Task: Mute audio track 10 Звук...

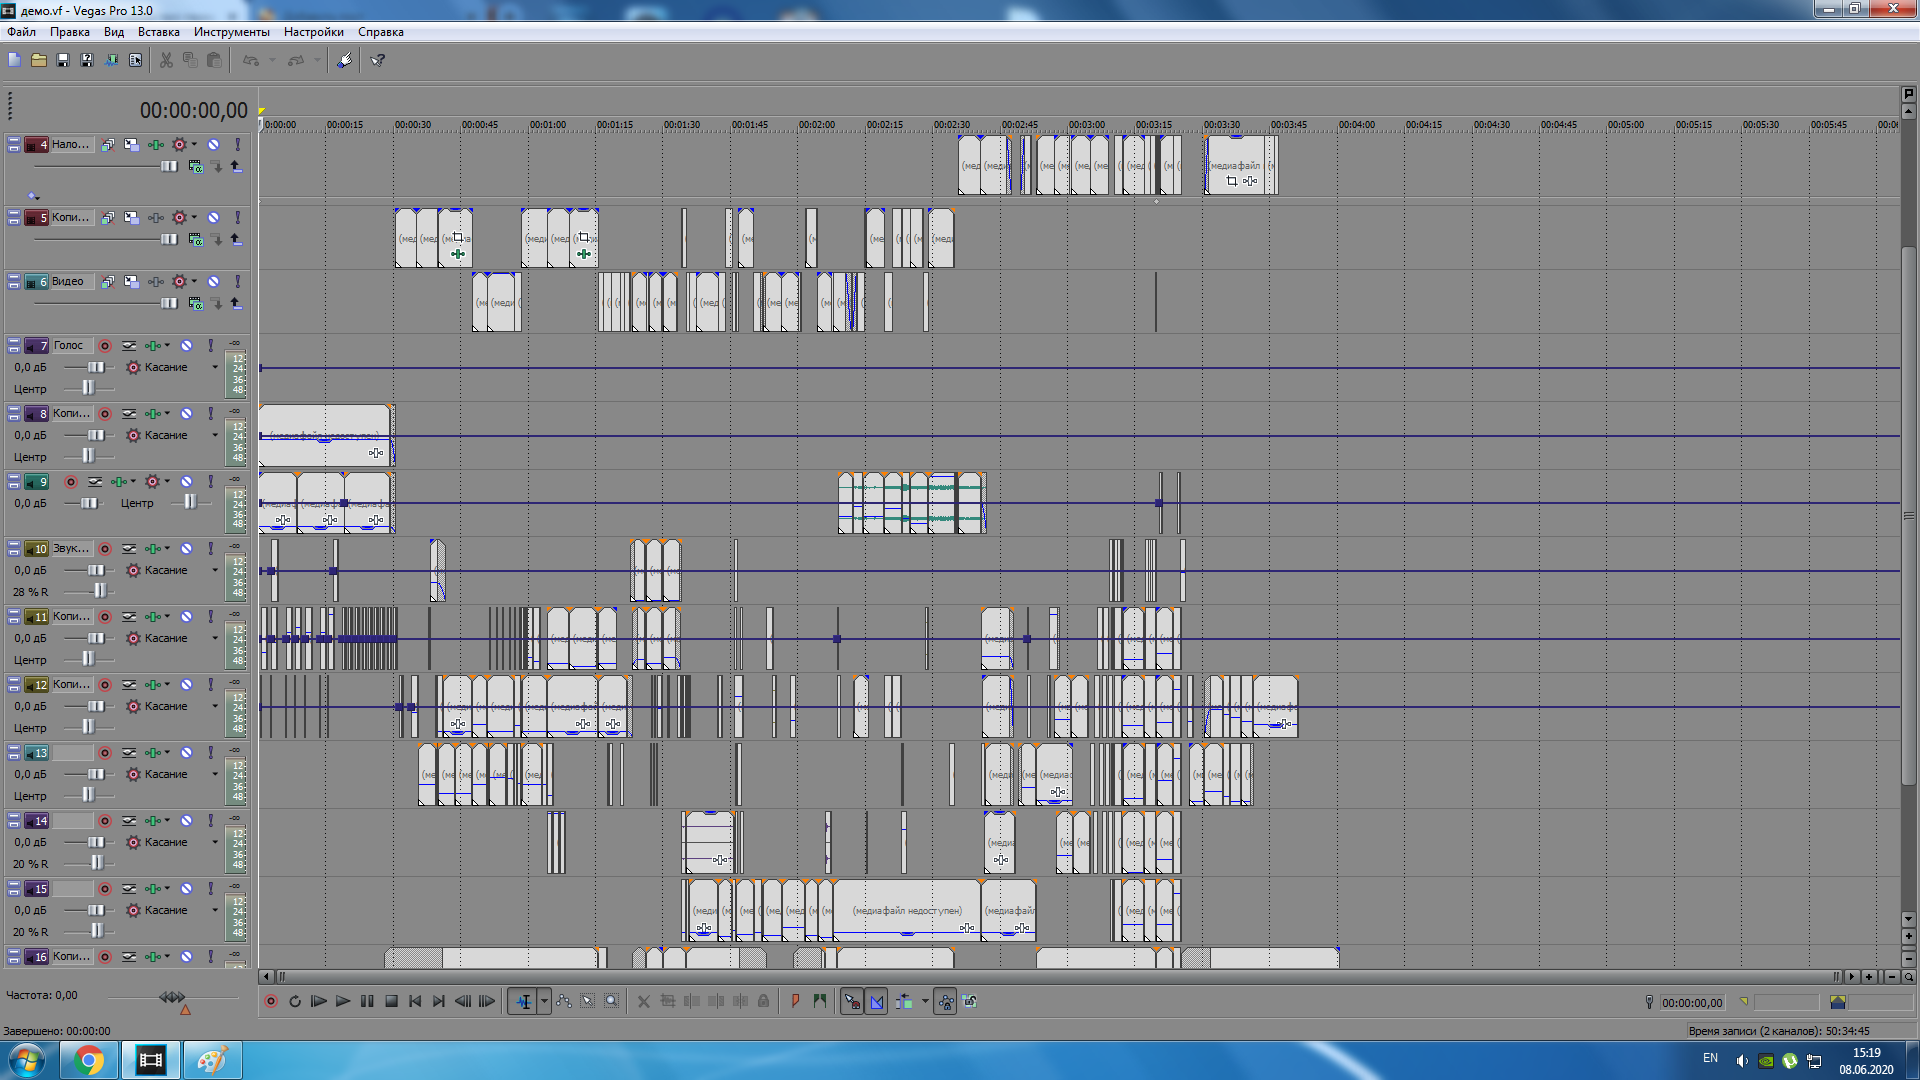Action: click(186, 549)
